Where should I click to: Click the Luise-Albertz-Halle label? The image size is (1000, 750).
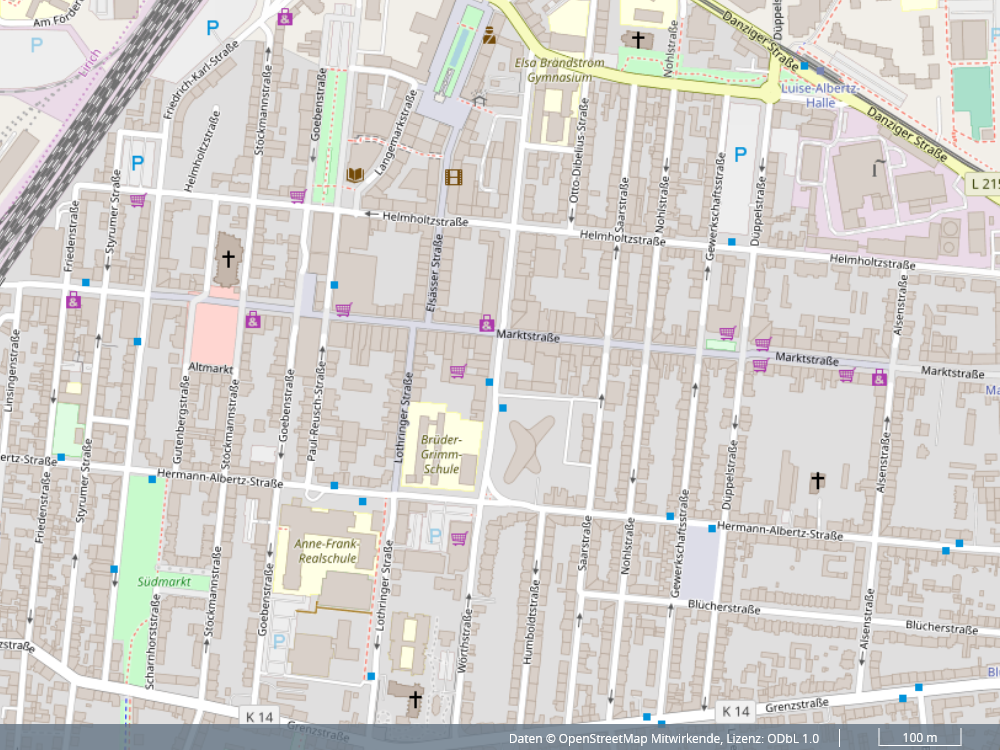tap(820, 95)
